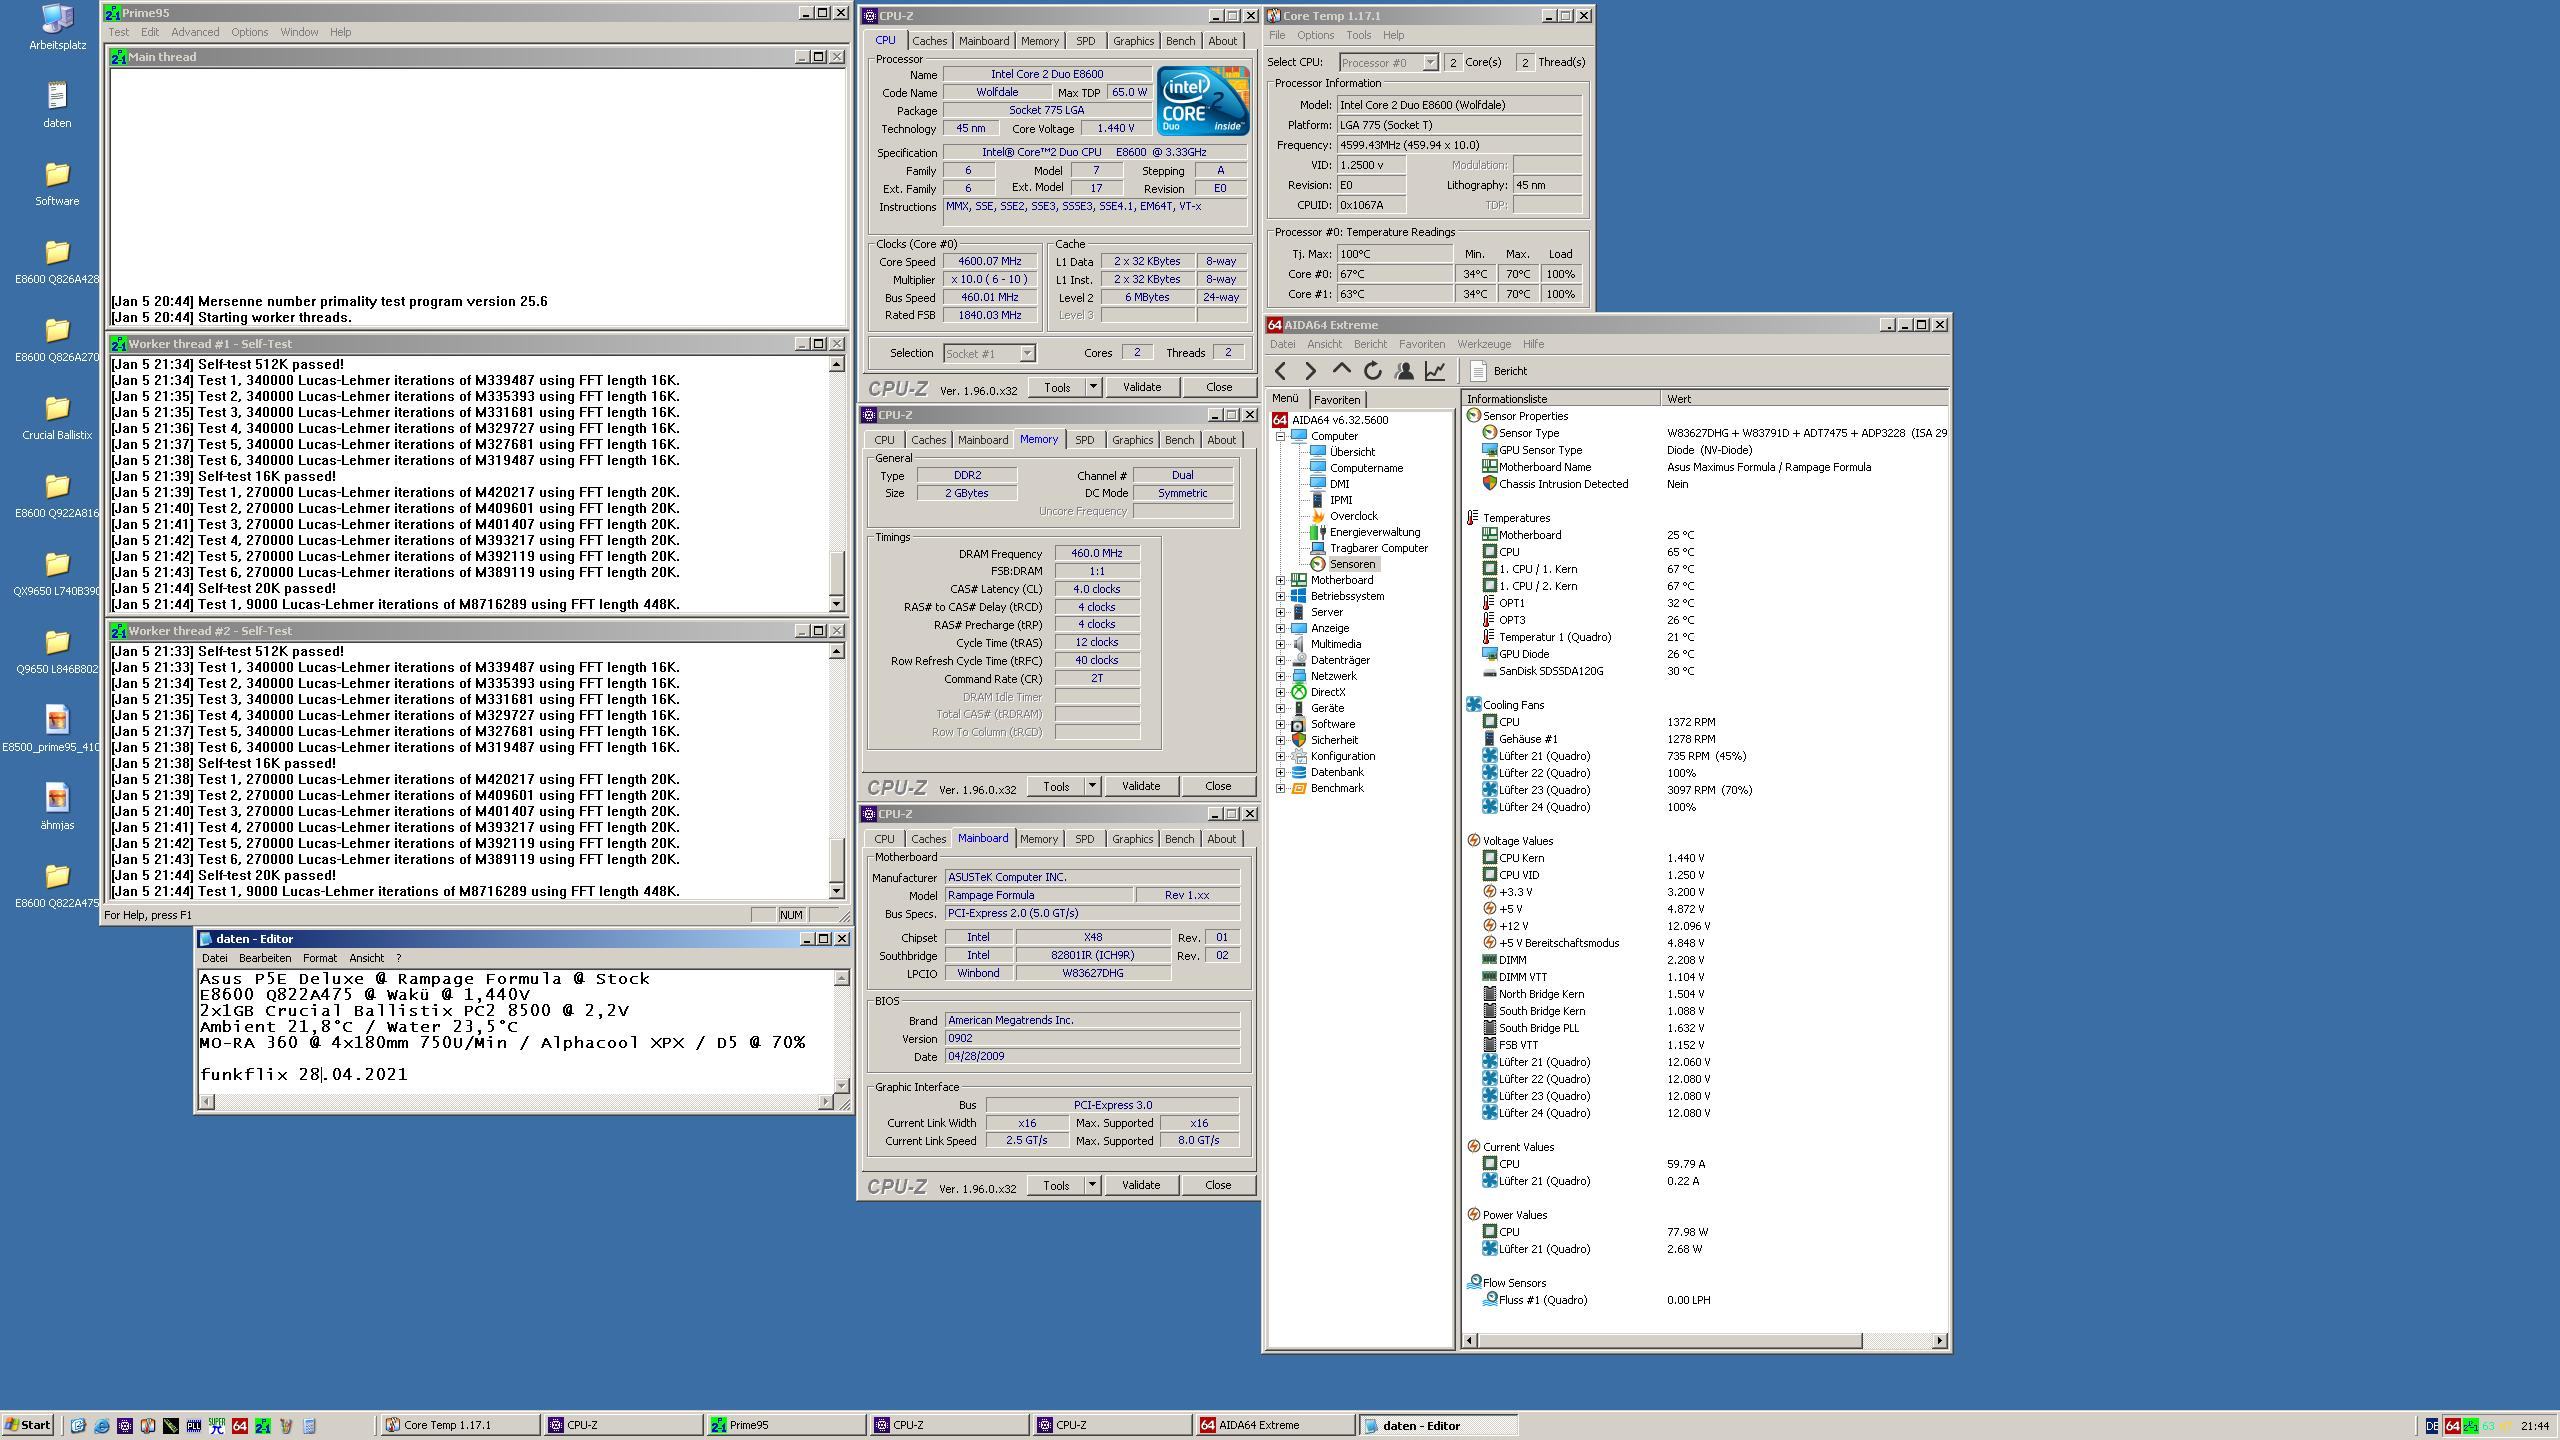Open Test menu in Prime95

(x=118, y=32)
